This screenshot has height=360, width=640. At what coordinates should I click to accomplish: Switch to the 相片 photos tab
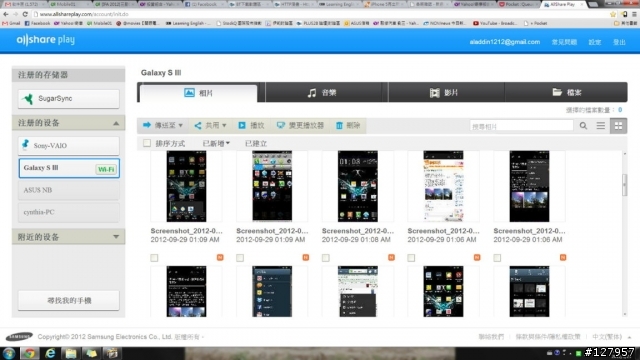[x=199, y=93]
